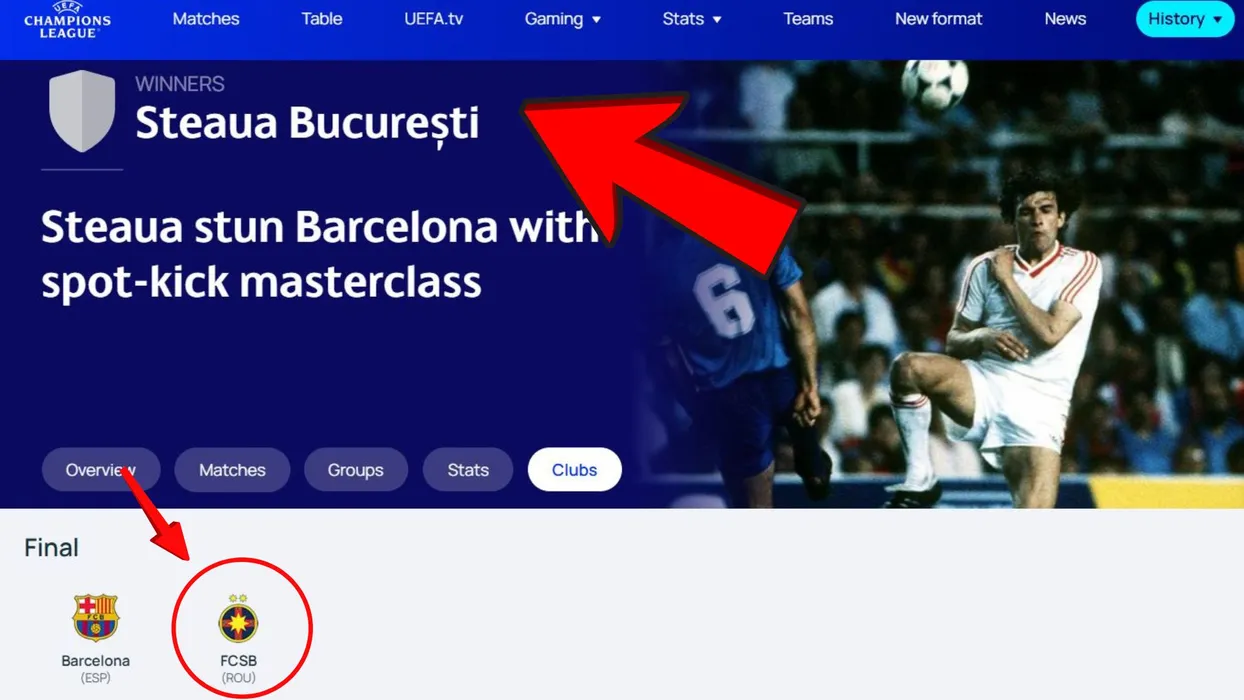Switch to the Groups tab pill
This screenshot has height=700, width=1244.
pyautogui.click(x=355, y=470)
